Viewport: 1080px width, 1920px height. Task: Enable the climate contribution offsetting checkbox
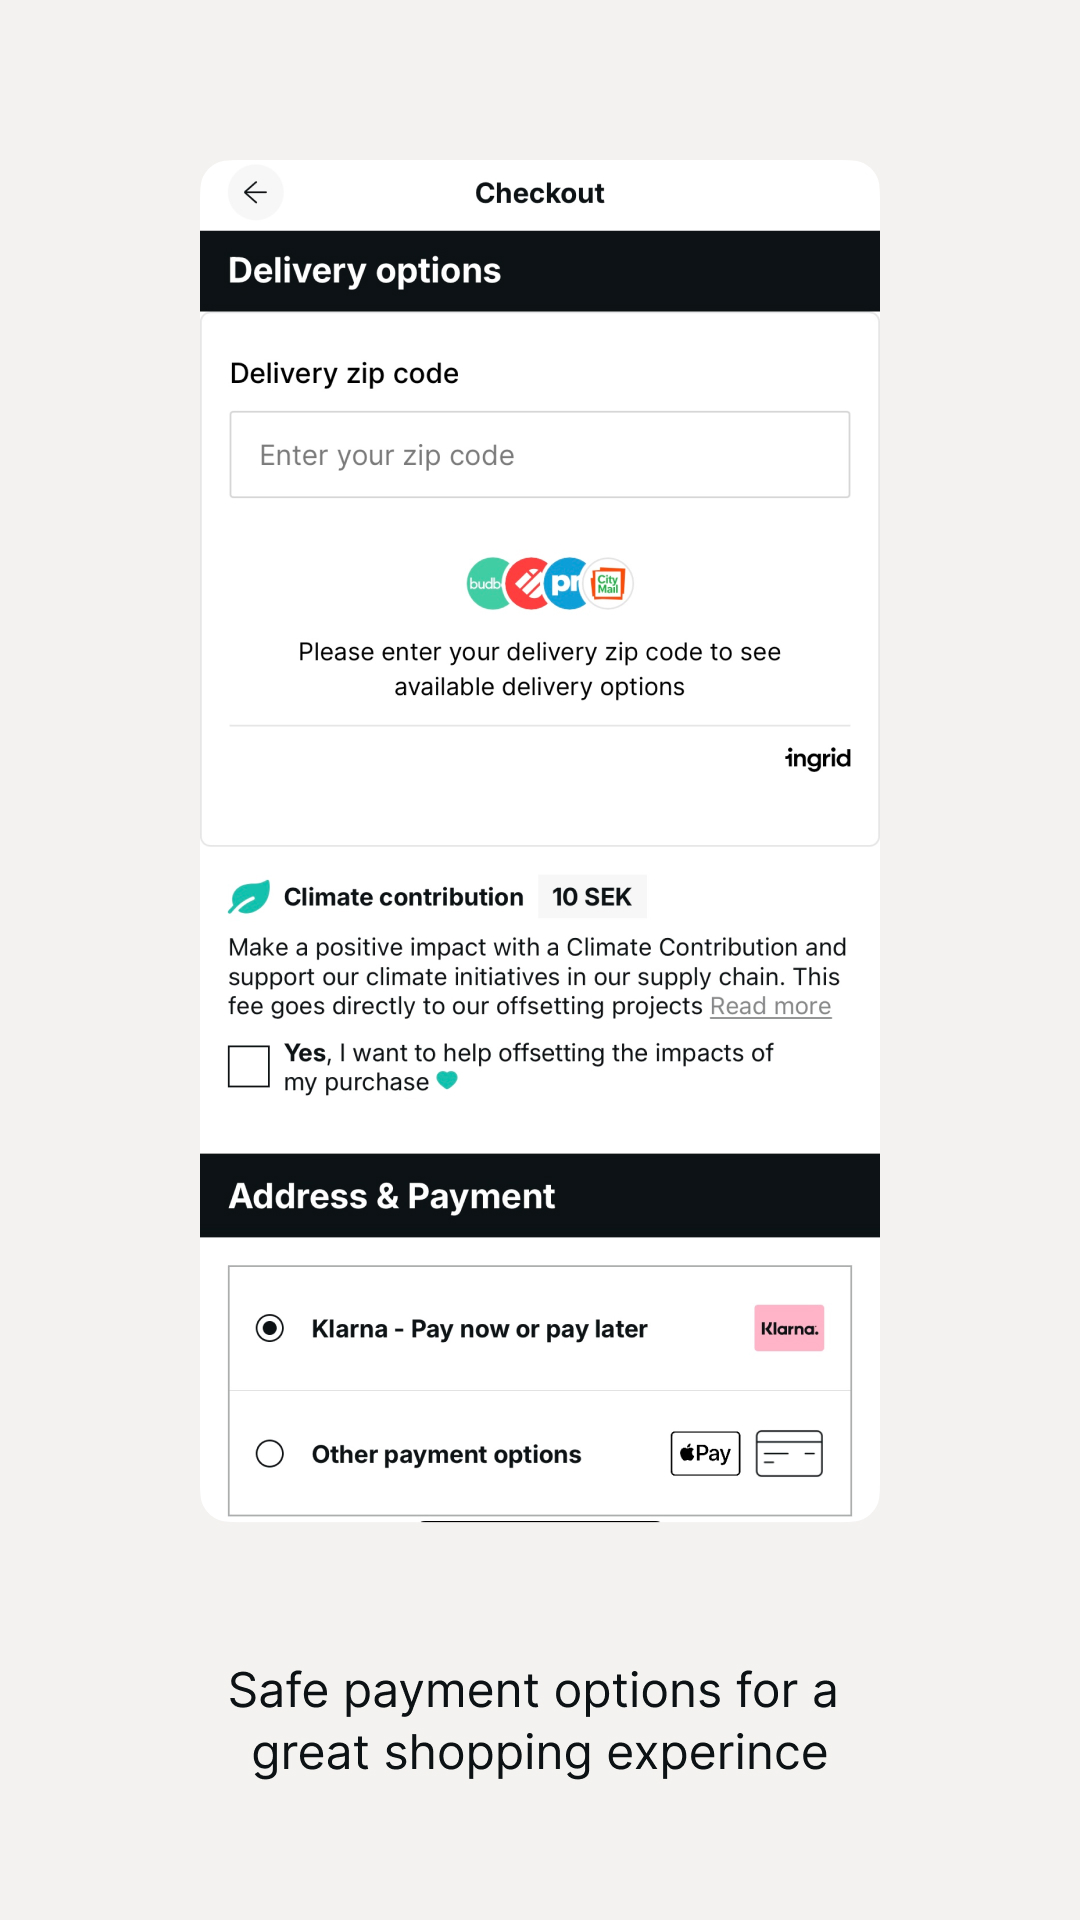[x=249, y=1066]
